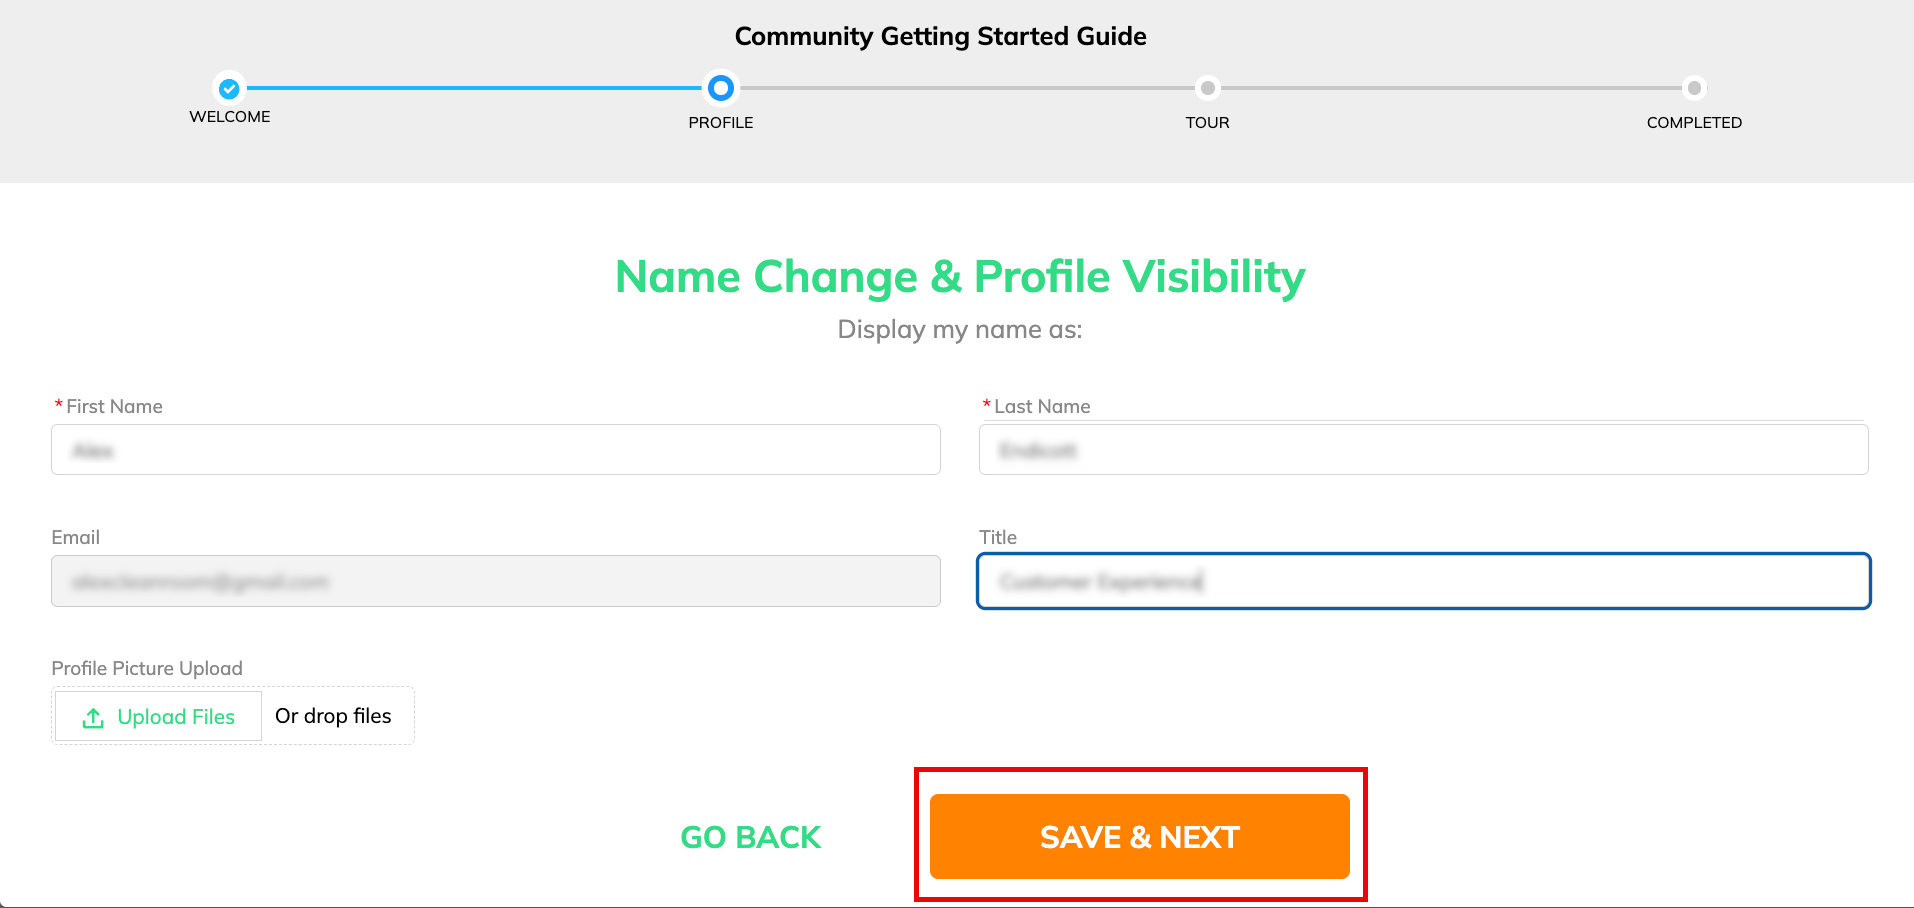Select the PROFILE step label
This screenshot has width=1914, height=908.
(x=720, y=123)
